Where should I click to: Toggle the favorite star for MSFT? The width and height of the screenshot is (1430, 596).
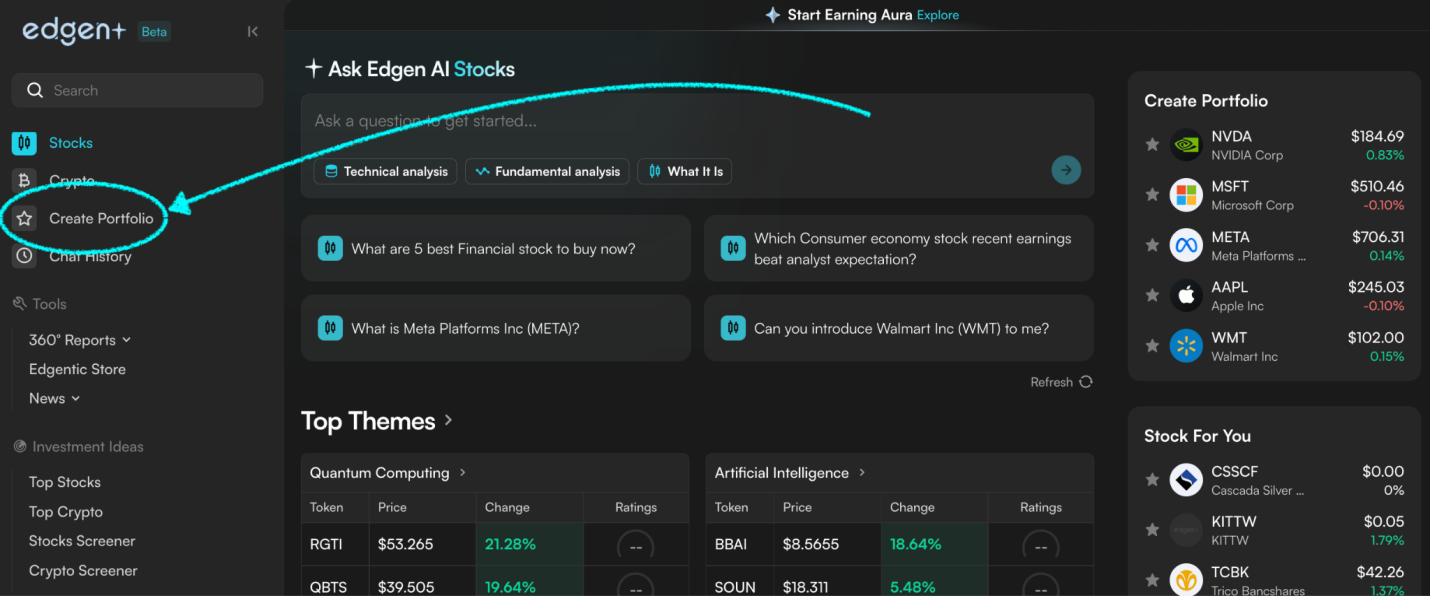(x=1152, y=195)
